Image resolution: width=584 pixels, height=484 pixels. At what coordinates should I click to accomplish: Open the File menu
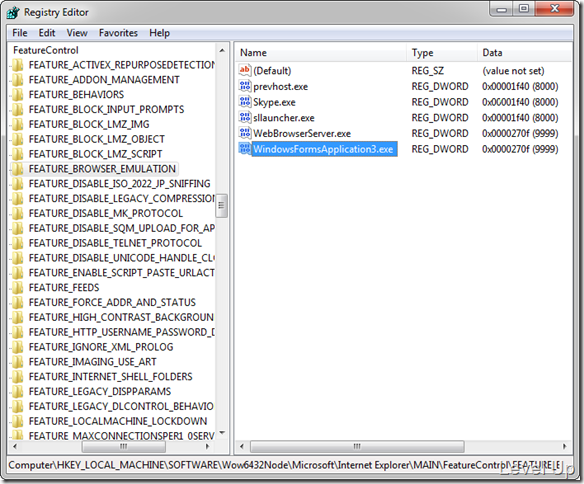tap(19, 33)
